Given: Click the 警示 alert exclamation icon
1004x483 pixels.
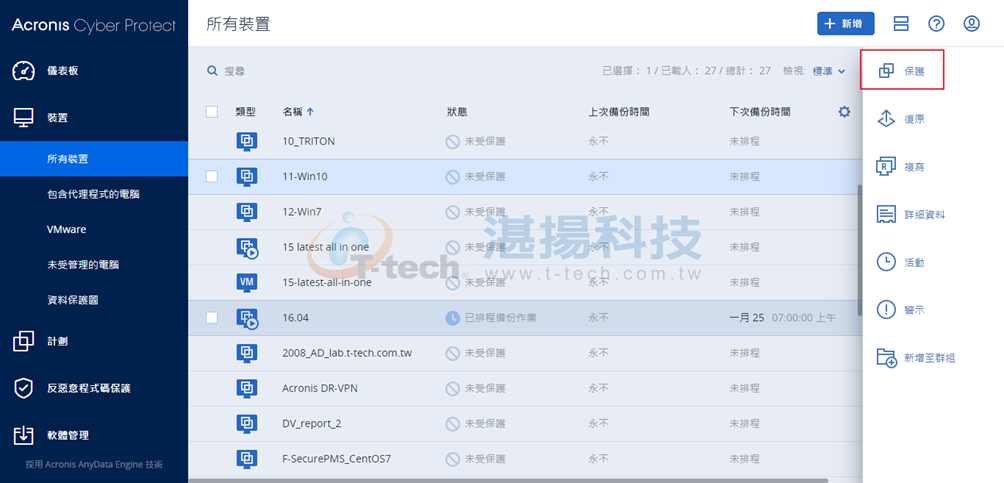Looking at the screenshot, I should tap(886, 310).
